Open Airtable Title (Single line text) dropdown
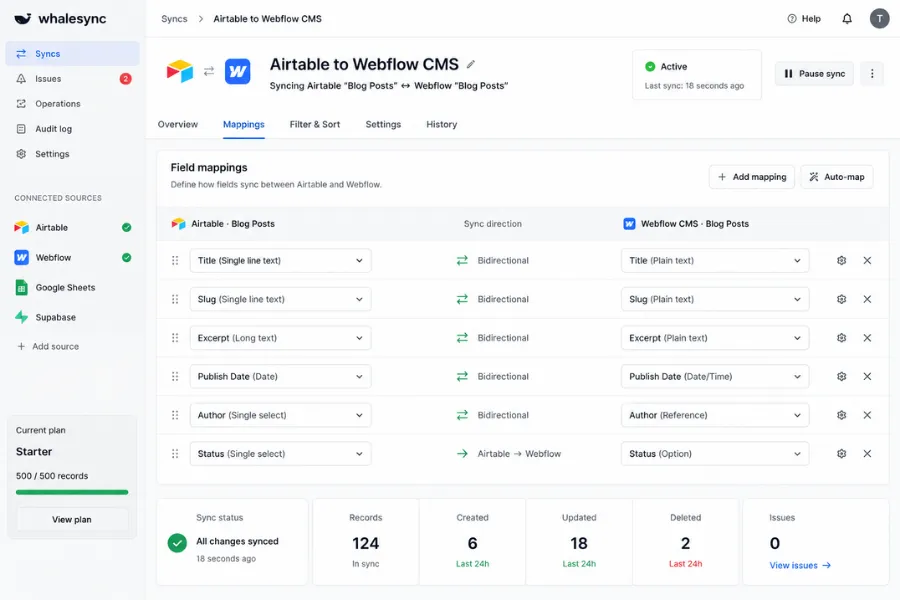This screenshot has height=600, width=900. coord(280,261)
